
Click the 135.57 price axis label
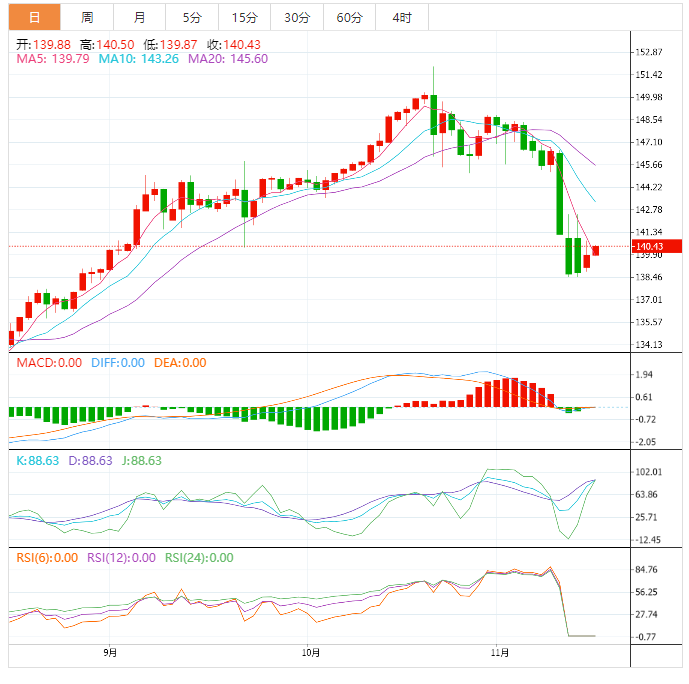click(649, 322)
